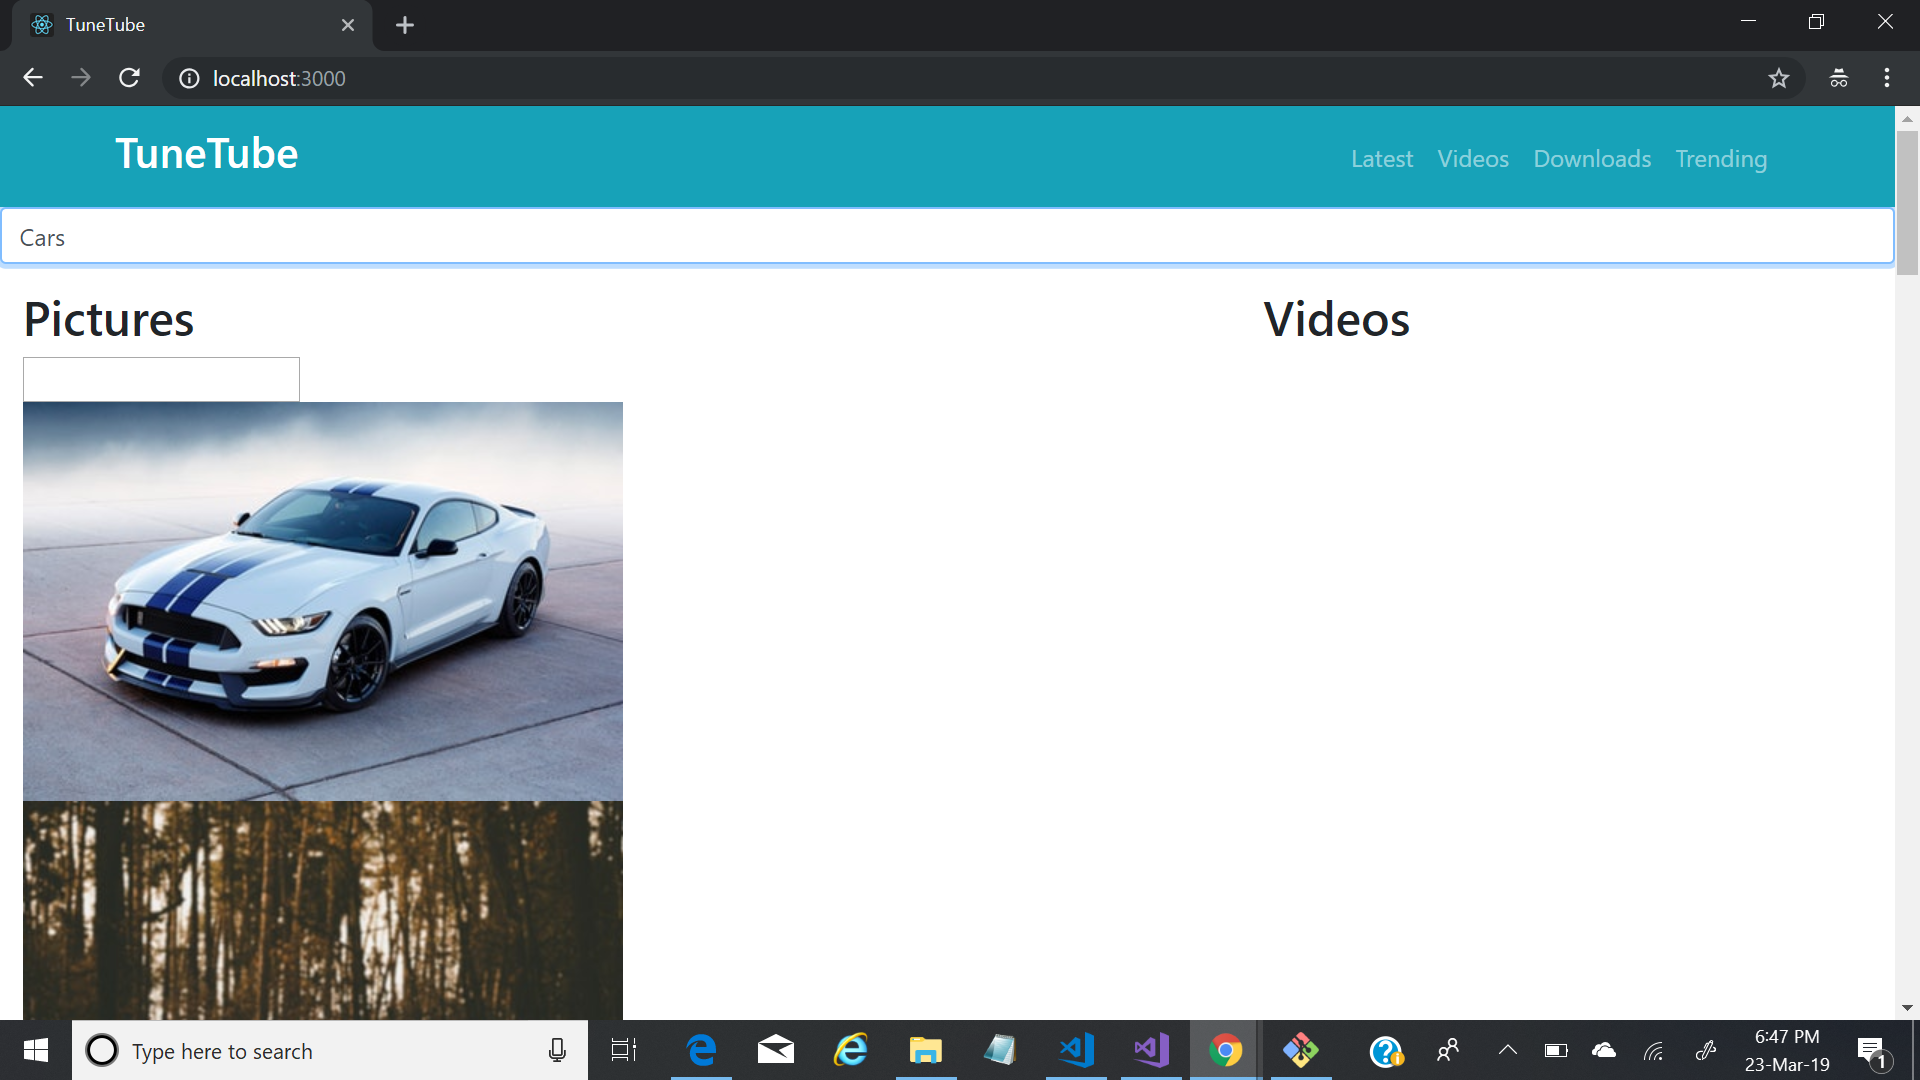
Task: Bookmark this page using the star icon
Action: (x=1779, y=78)
